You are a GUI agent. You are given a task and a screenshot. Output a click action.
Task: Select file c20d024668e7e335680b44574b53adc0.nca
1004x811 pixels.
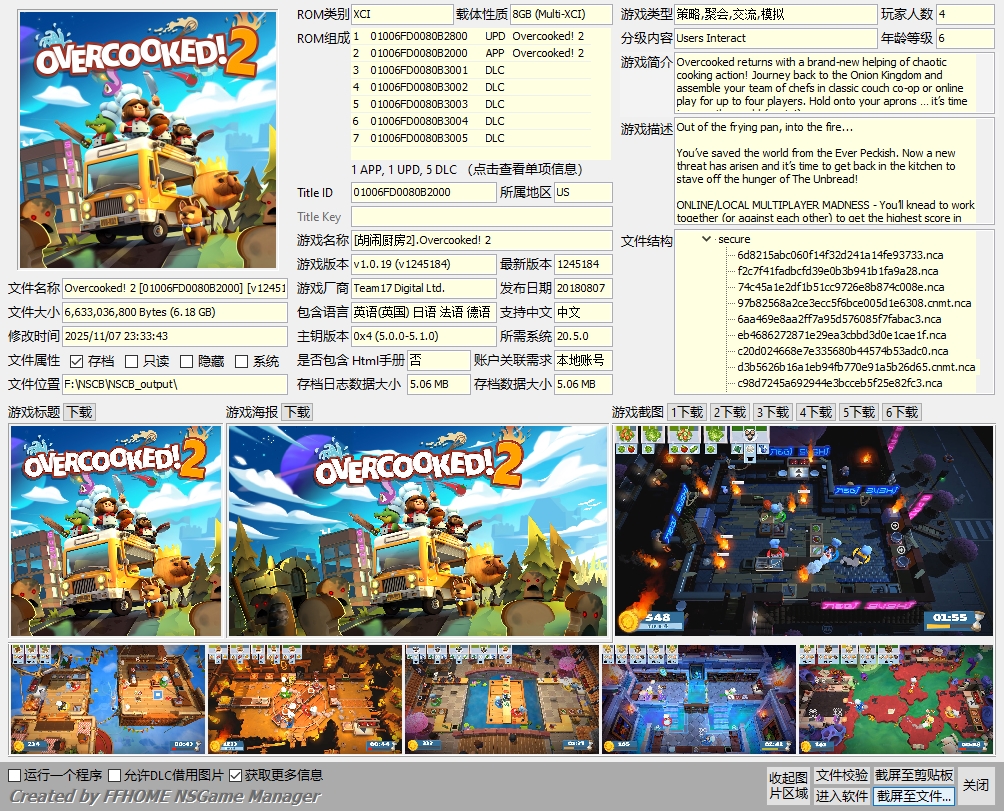(x=842, y=351)
